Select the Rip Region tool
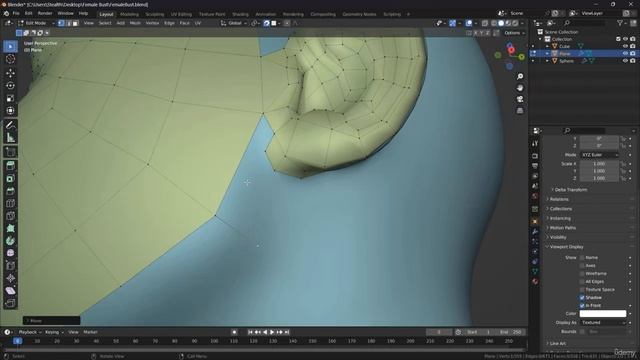640x360 pixels. [10, 303]
